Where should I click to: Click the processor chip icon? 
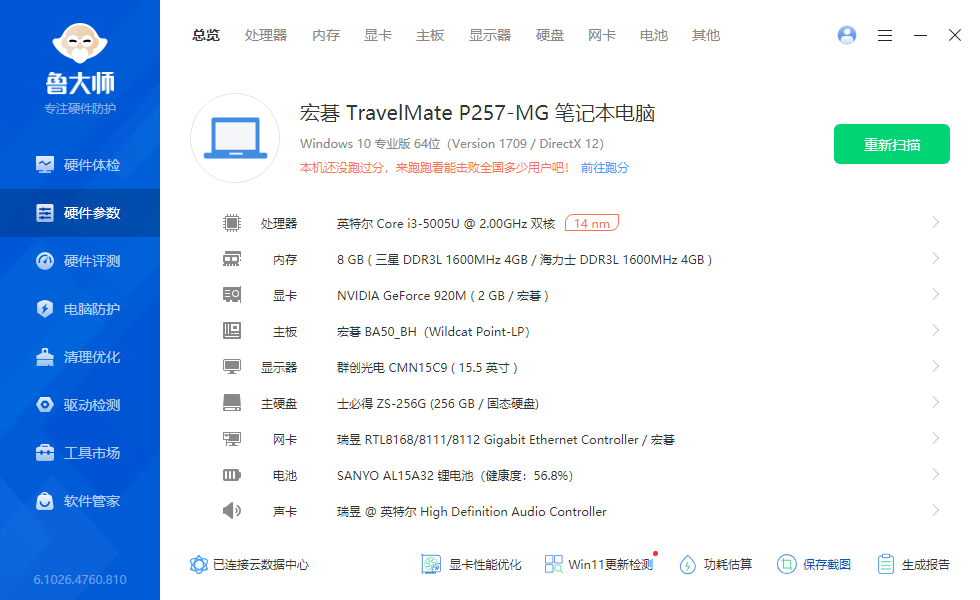coord(232,223)
